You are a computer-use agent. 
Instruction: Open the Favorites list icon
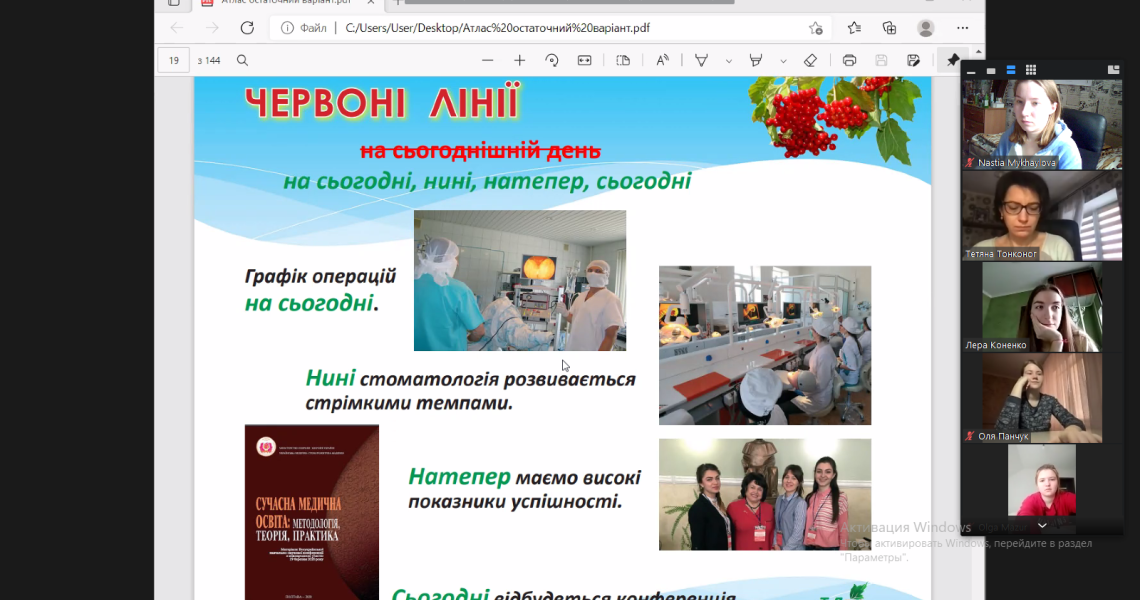(x=854, y=28)
